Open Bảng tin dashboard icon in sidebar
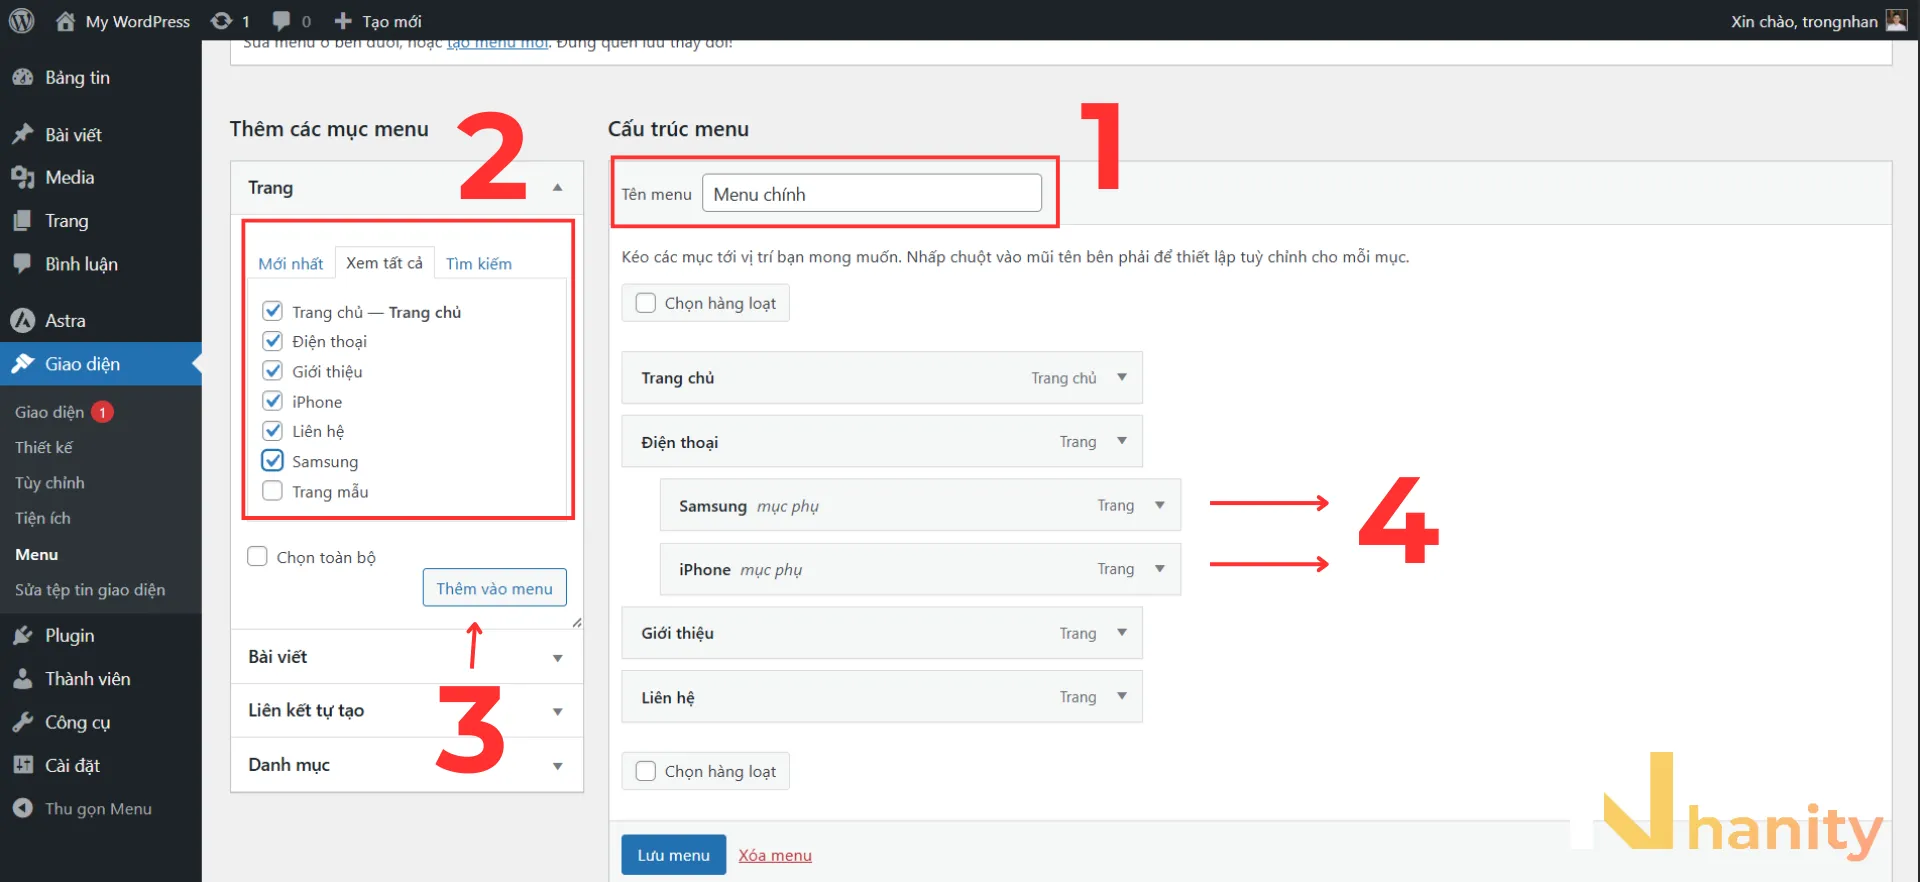 [23, 78]
